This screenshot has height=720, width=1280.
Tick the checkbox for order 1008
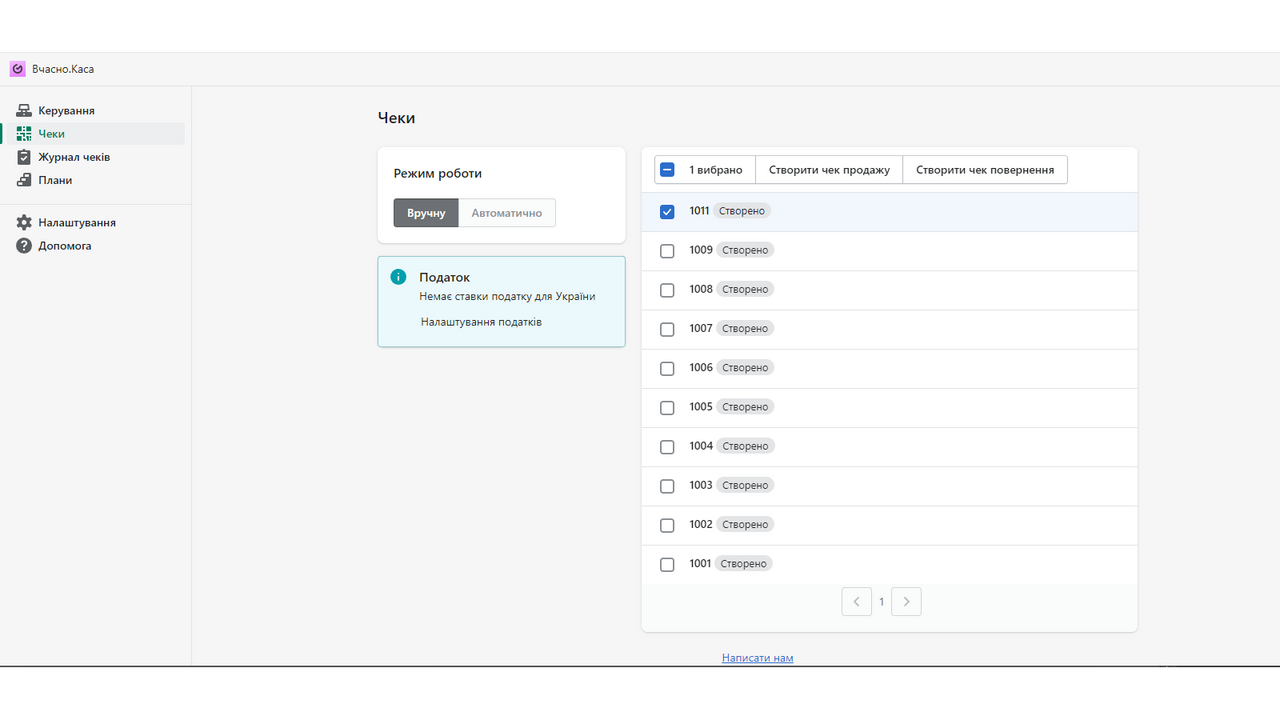click(667, 290)
